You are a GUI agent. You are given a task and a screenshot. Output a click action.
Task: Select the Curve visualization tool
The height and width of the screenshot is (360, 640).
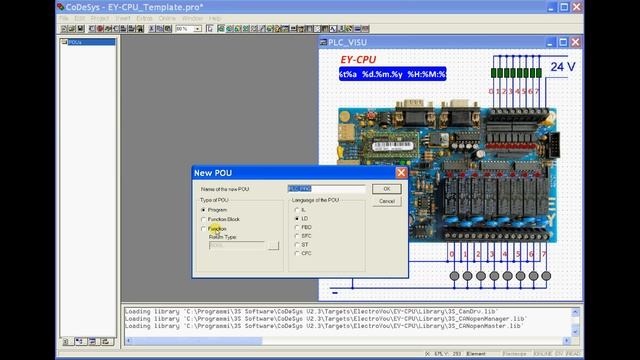point(262,29)
